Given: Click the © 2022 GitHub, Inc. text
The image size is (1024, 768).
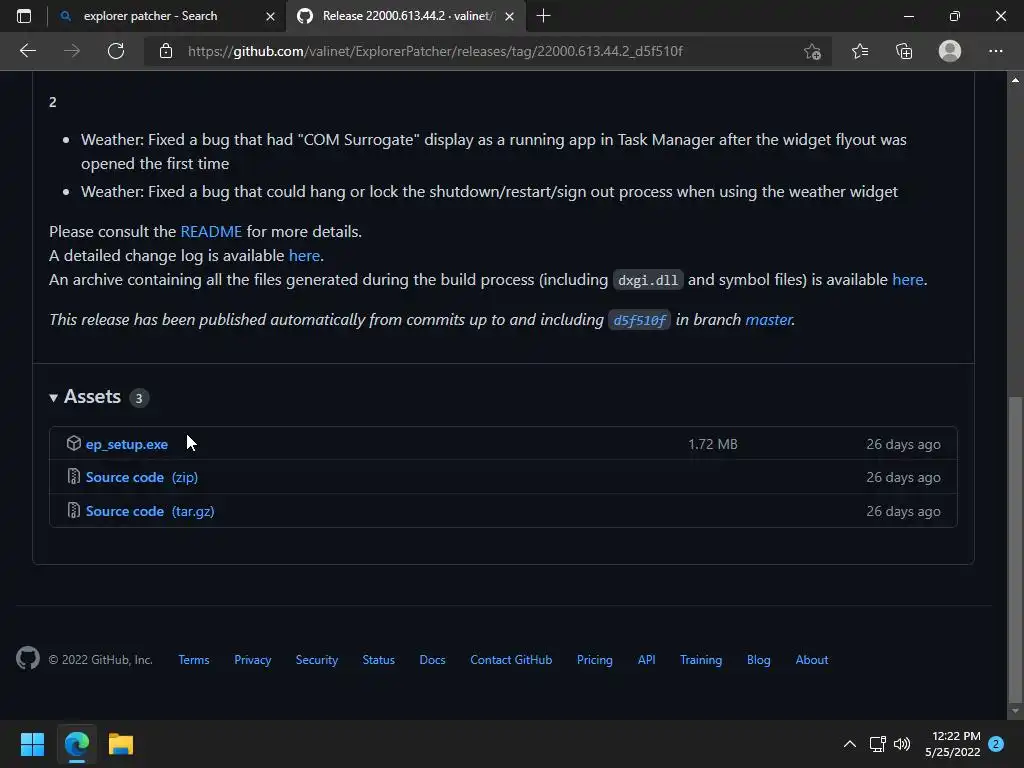Looking at the screenshot, I should point(101,660).
